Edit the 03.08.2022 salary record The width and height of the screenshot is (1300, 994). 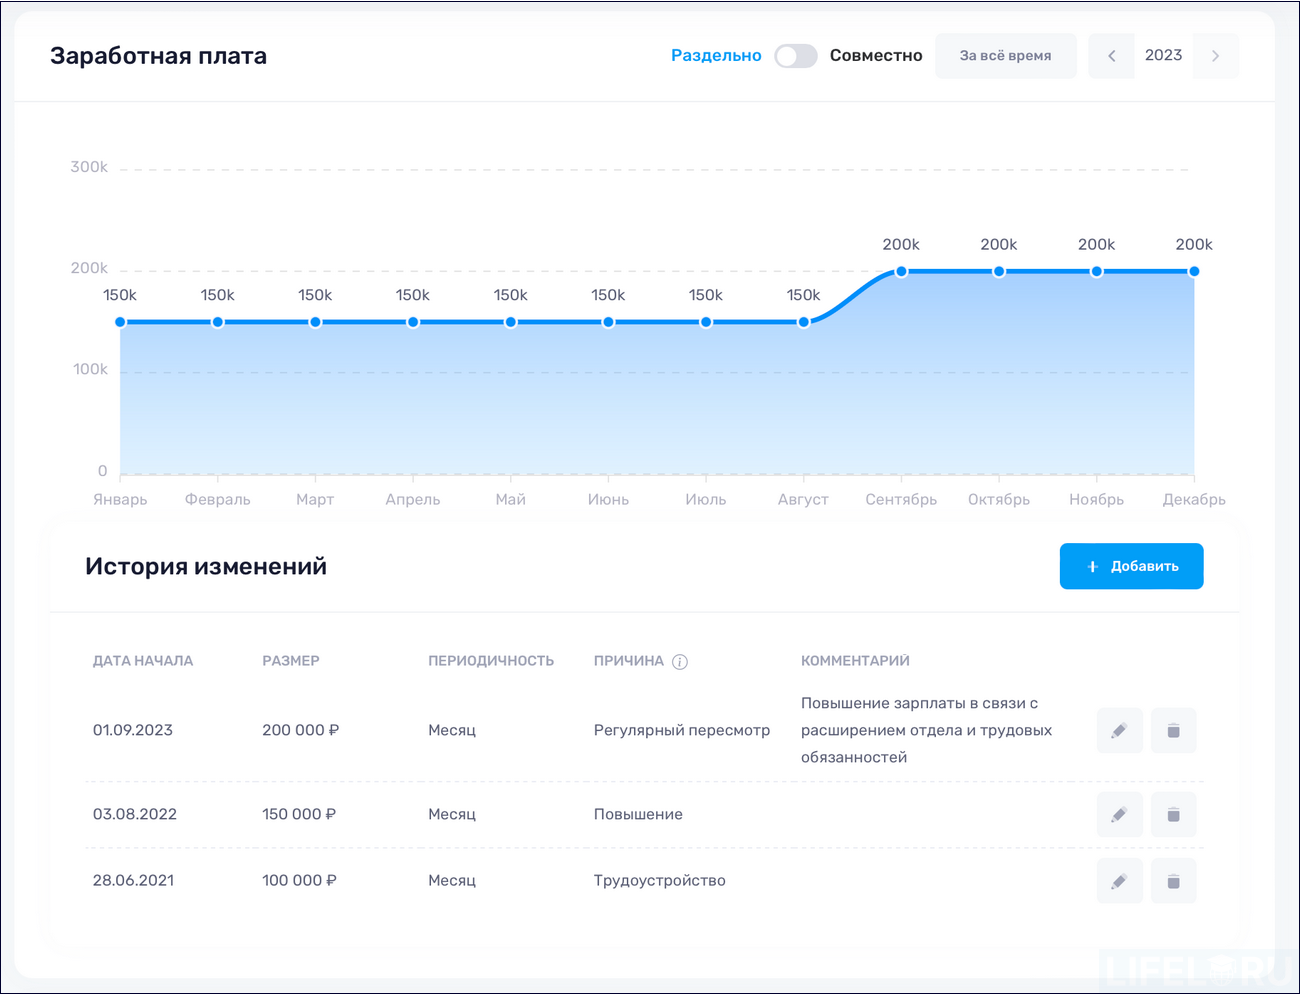coord(1119,814)
